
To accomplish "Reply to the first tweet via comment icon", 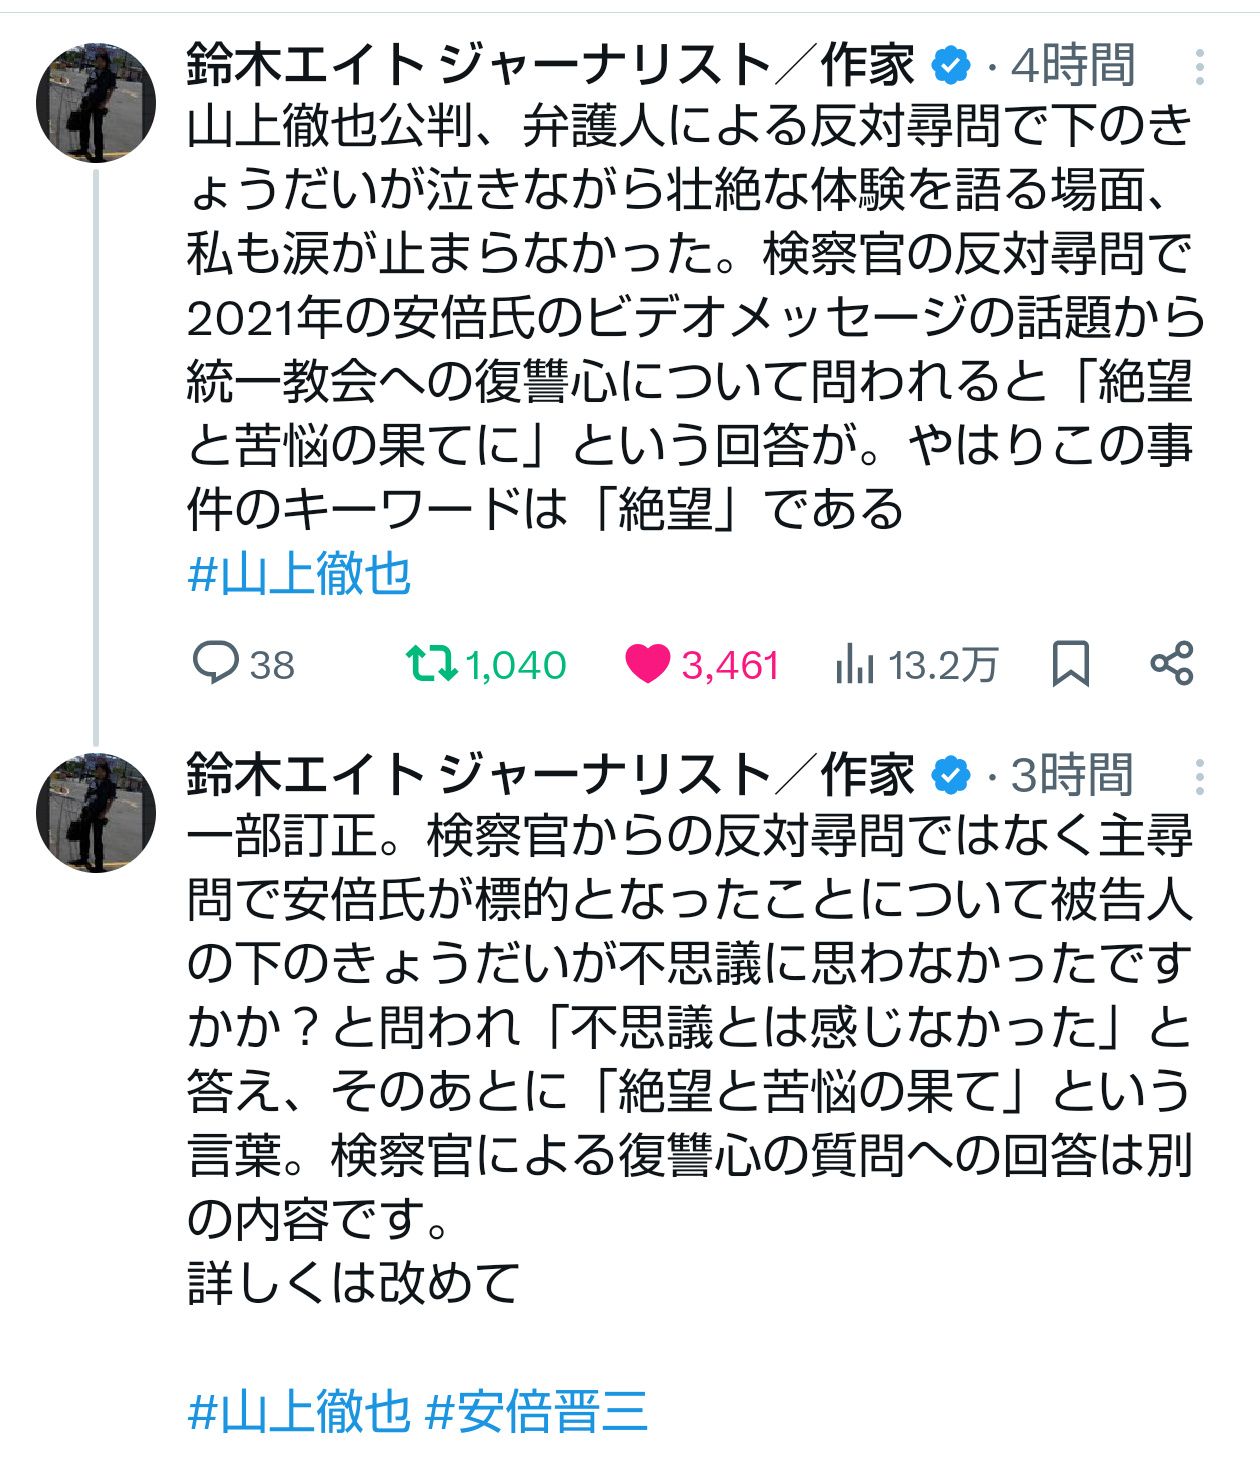I will click(x=215, y=663).
